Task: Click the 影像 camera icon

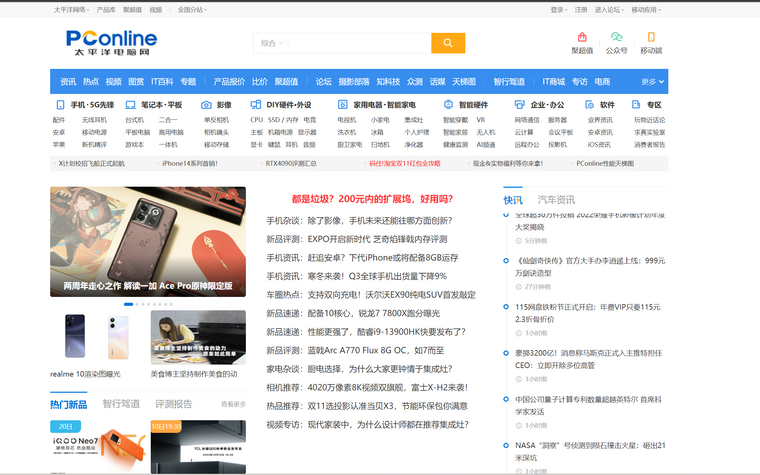Action: tap(206, 104)
